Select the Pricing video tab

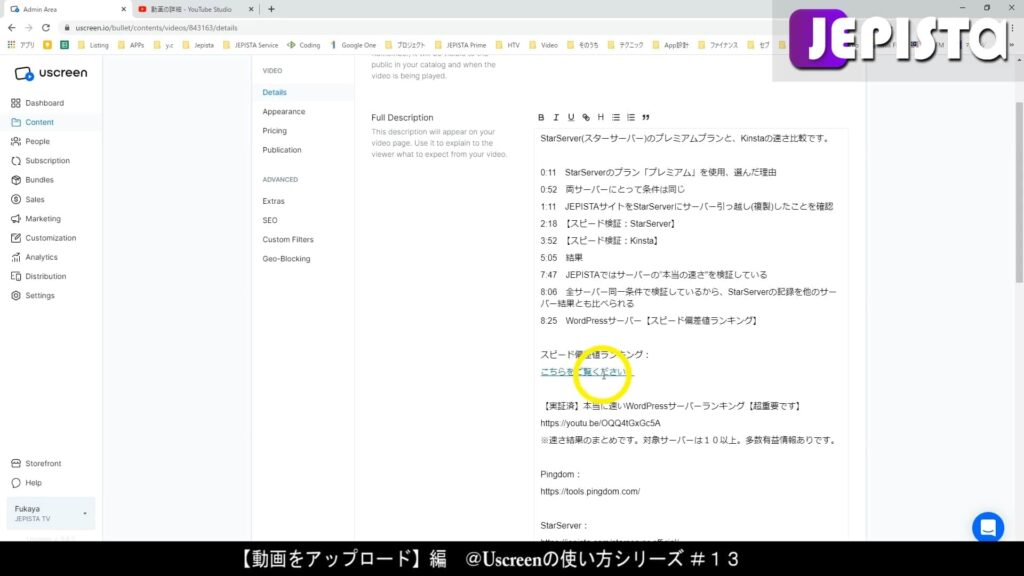274,131
